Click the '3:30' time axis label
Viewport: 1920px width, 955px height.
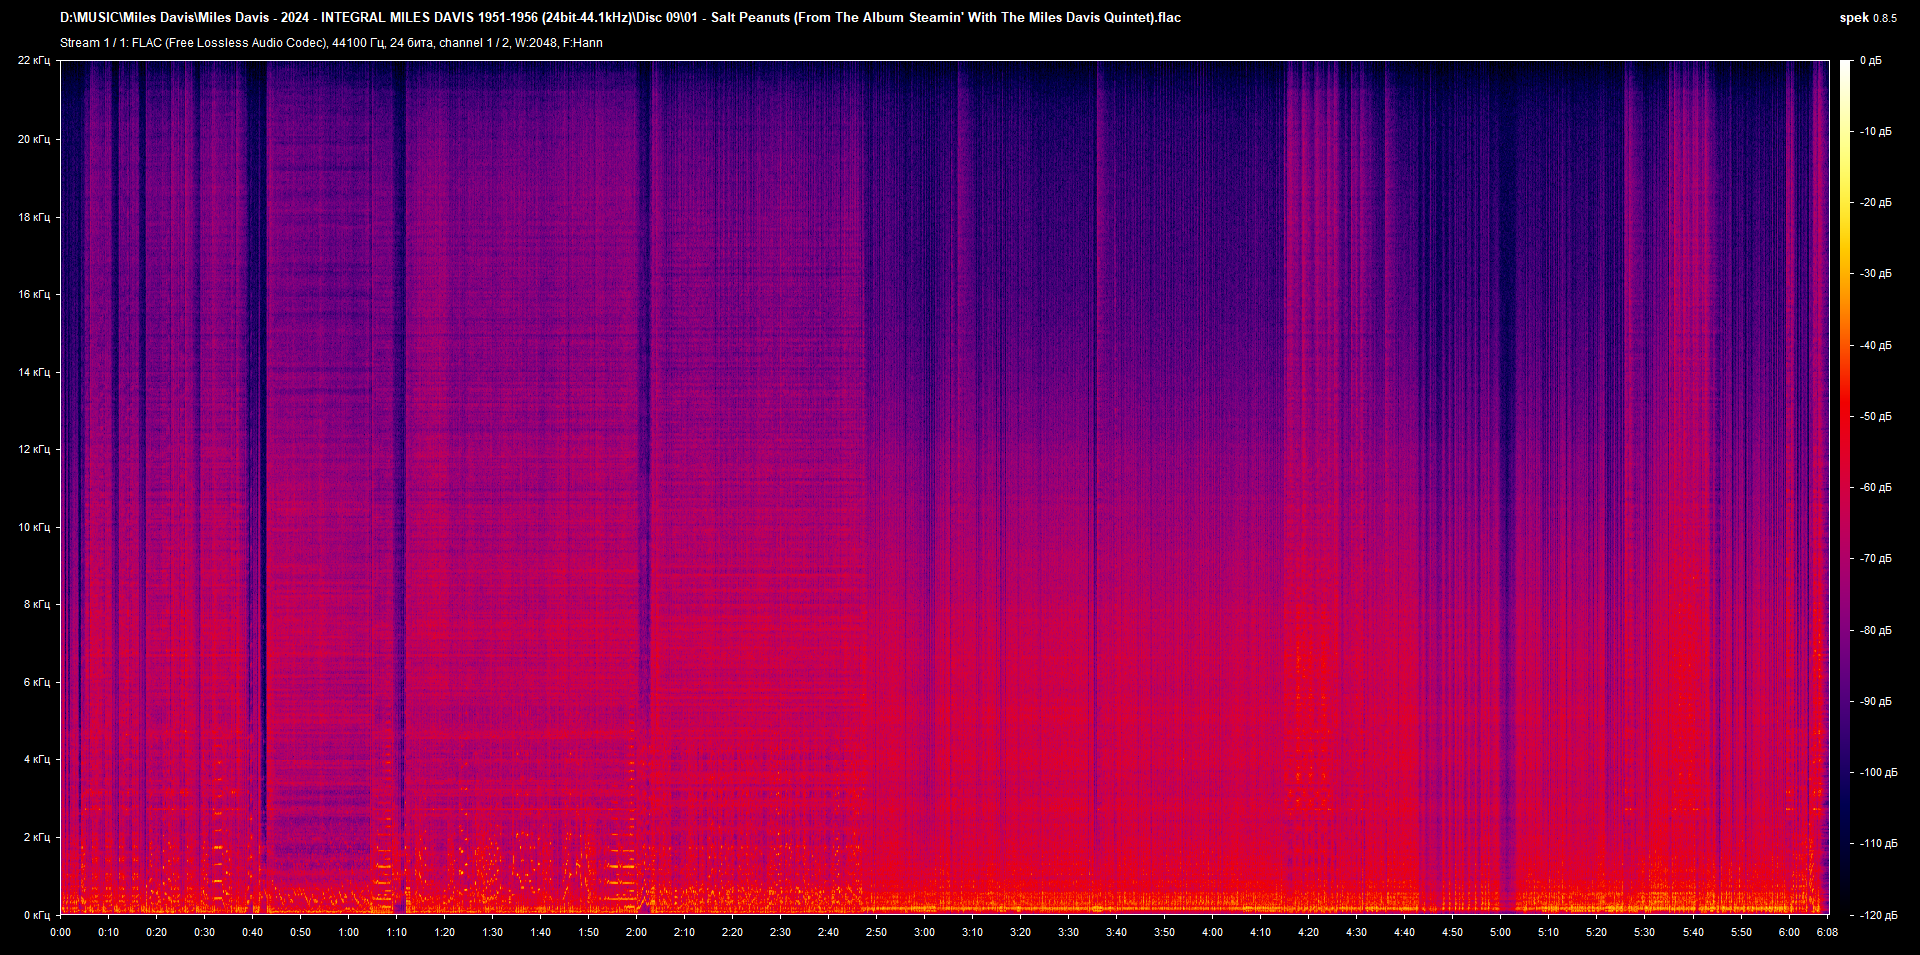click(1068, 932)
